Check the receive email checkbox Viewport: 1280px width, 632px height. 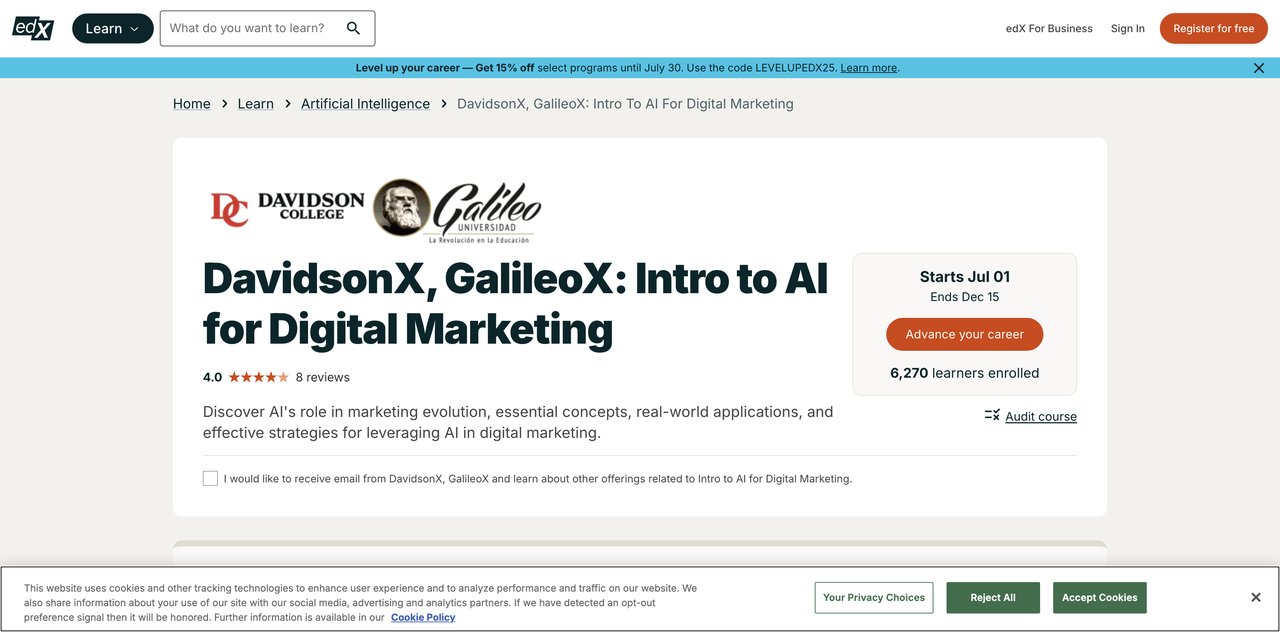pos(210,478)
